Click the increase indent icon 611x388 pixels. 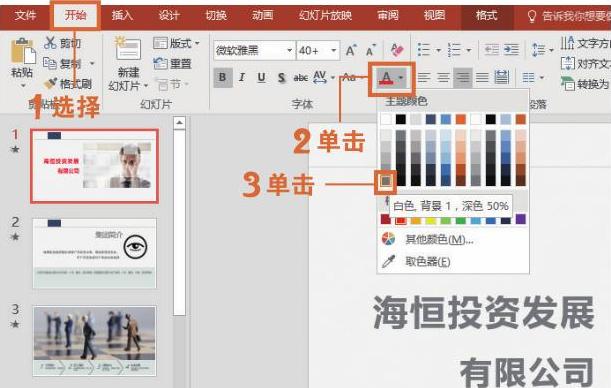(512, 50)
